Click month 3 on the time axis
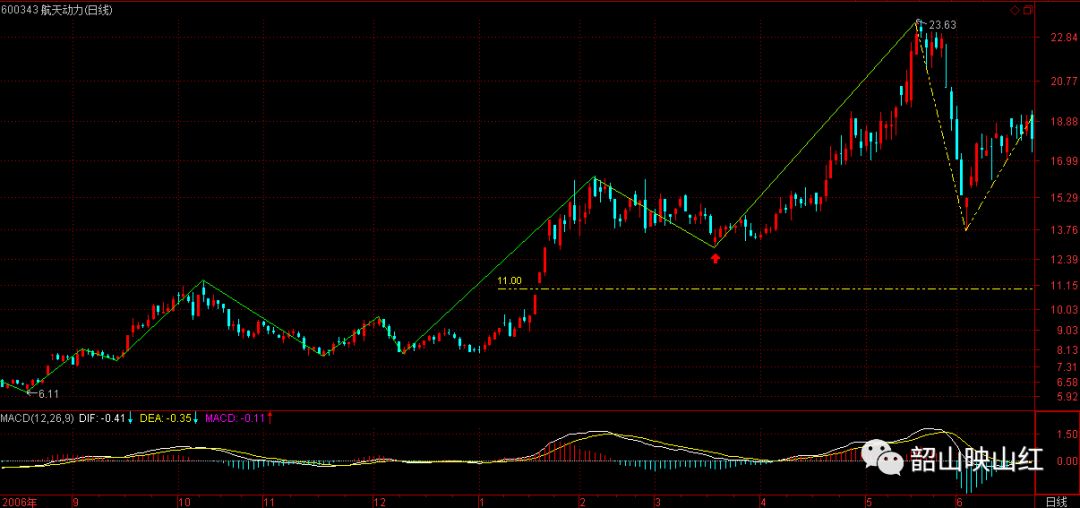Screen dimensions: 1080x508 658,502
